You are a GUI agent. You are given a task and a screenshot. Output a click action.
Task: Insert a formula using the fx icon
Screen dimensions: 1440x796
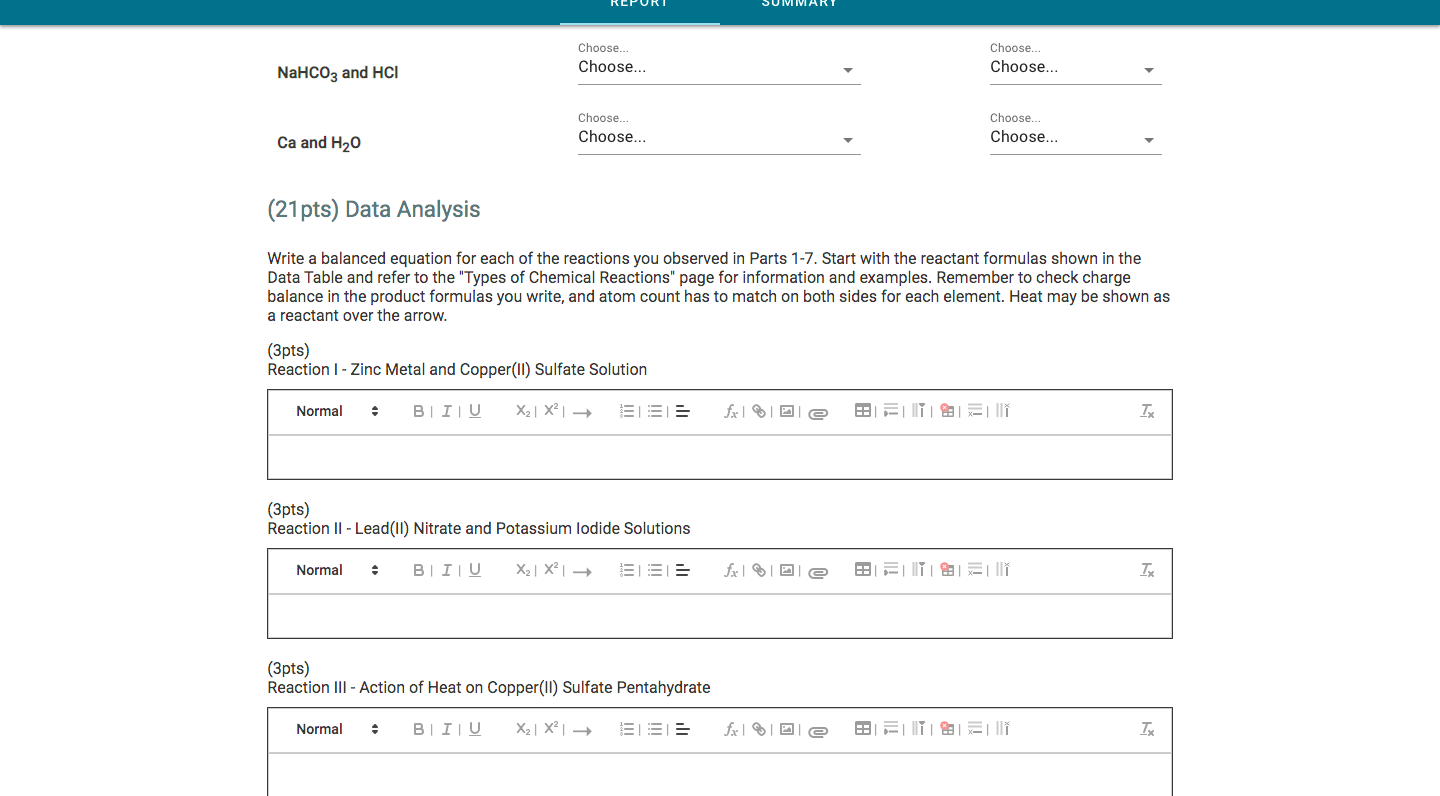tap(731, 411)
